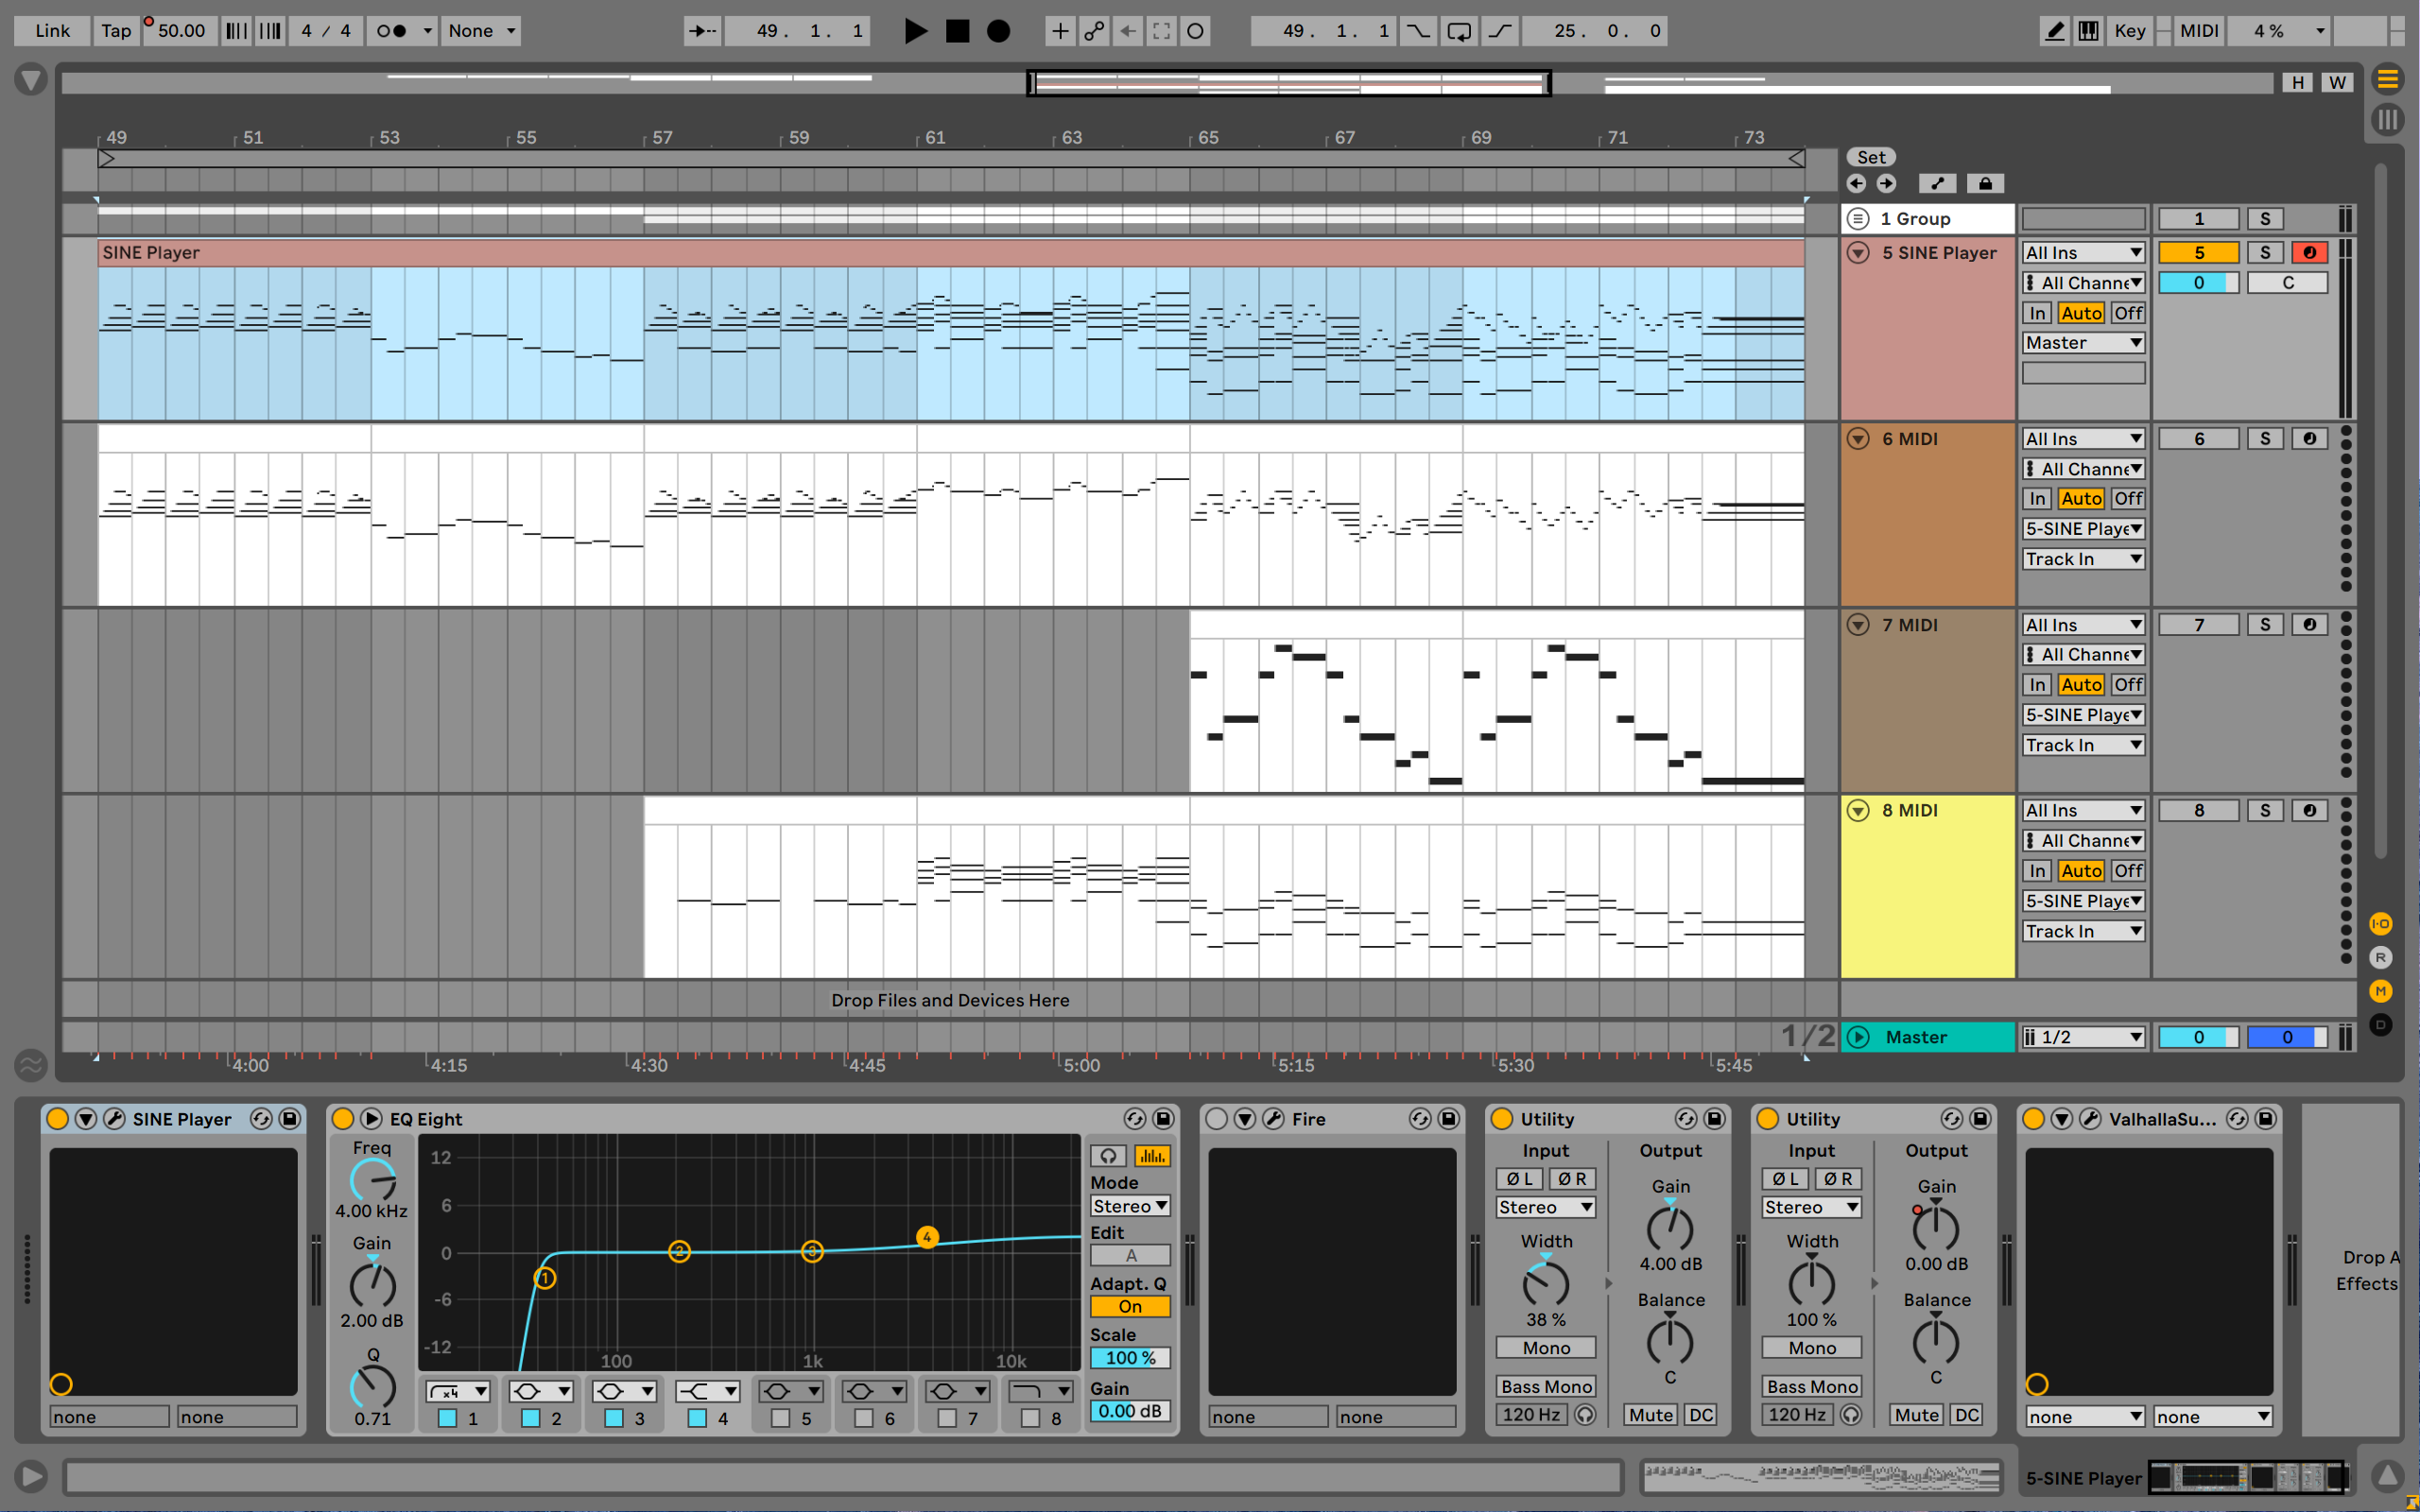Screen dimensions: 2420x1512
Task: Open the Key map mode
Action: coord(2129,31)
